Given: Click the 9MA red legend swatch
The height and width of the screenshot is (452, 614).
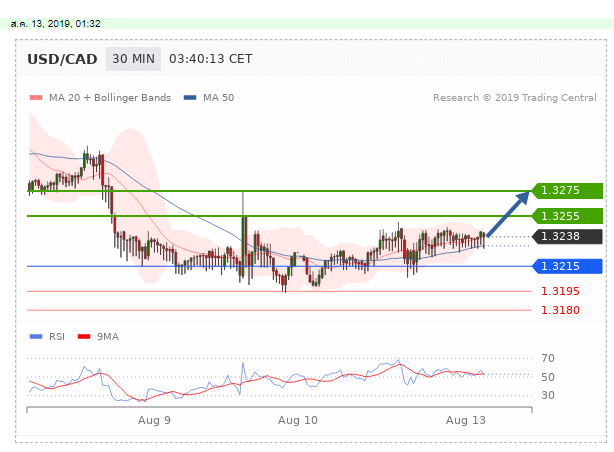Looking at the screenshot, I should tap(84, 336).
